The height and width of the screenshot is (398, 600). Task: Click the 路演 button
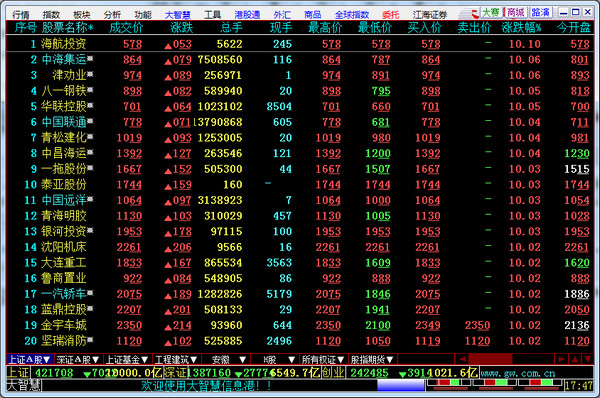[541, 12]
